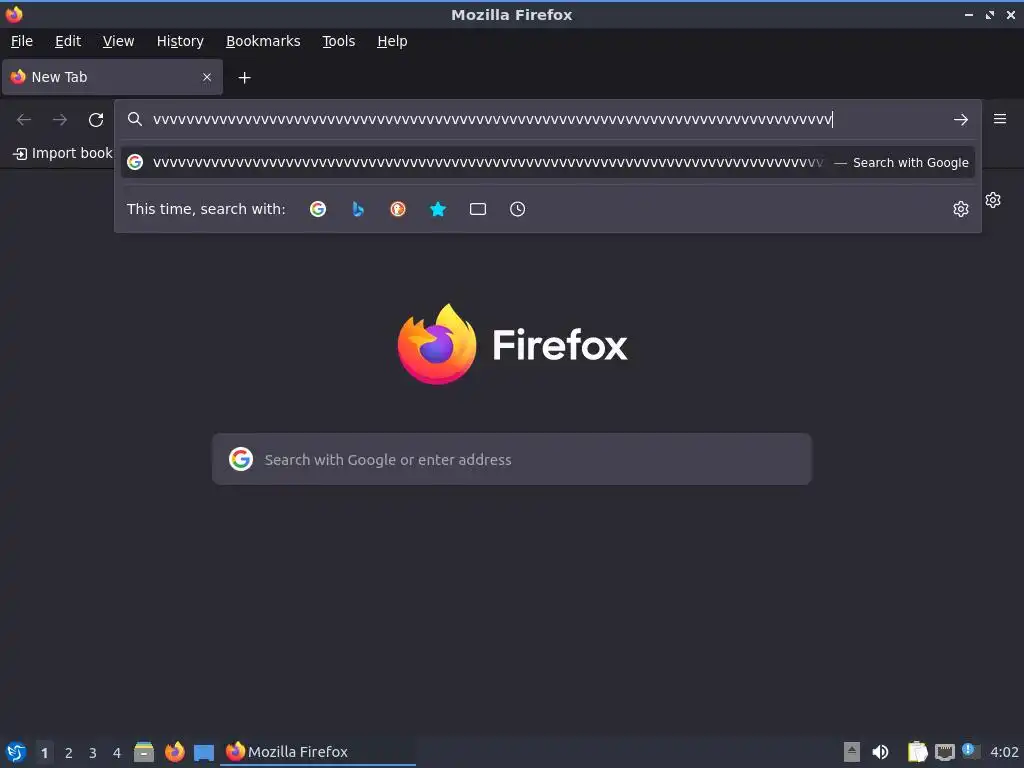Launch file manager from taskbar
Image resolution: width=1024 pixels, height=768 pixels.
(x=144, y=752)
